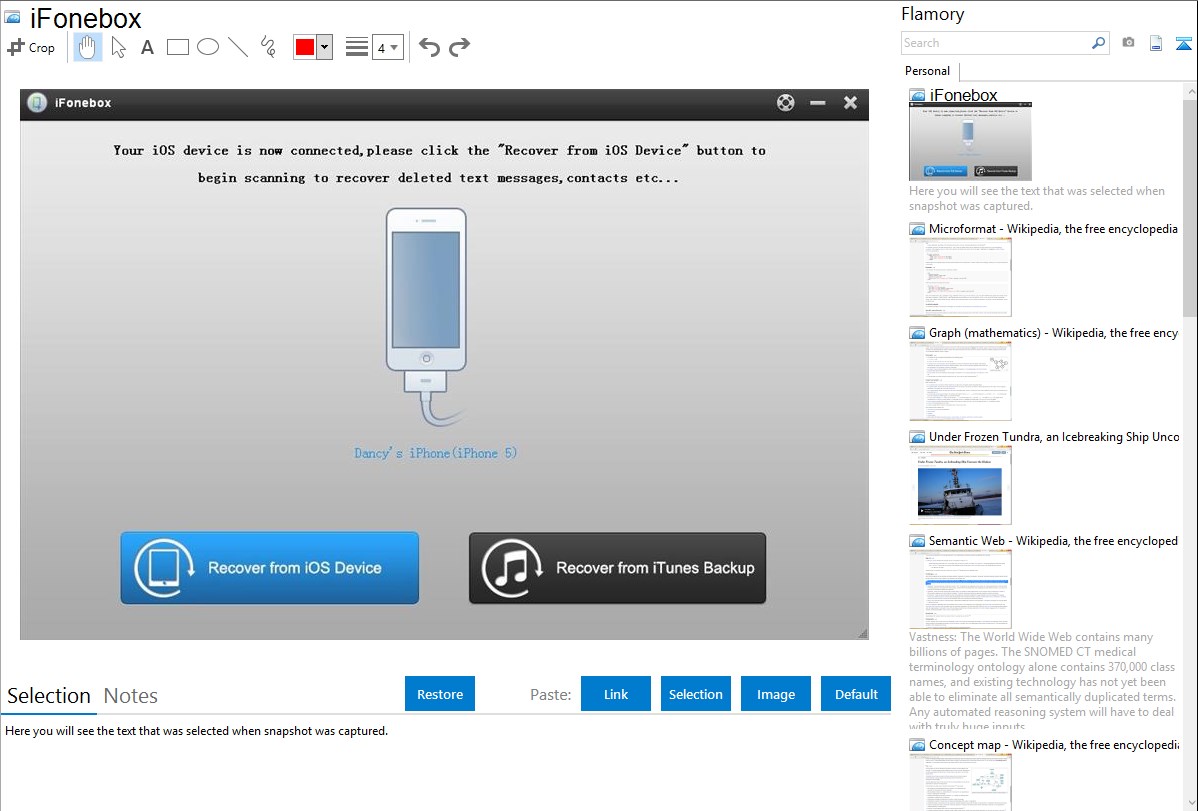Click Recover from iOS Device button

tap(270, 568)
